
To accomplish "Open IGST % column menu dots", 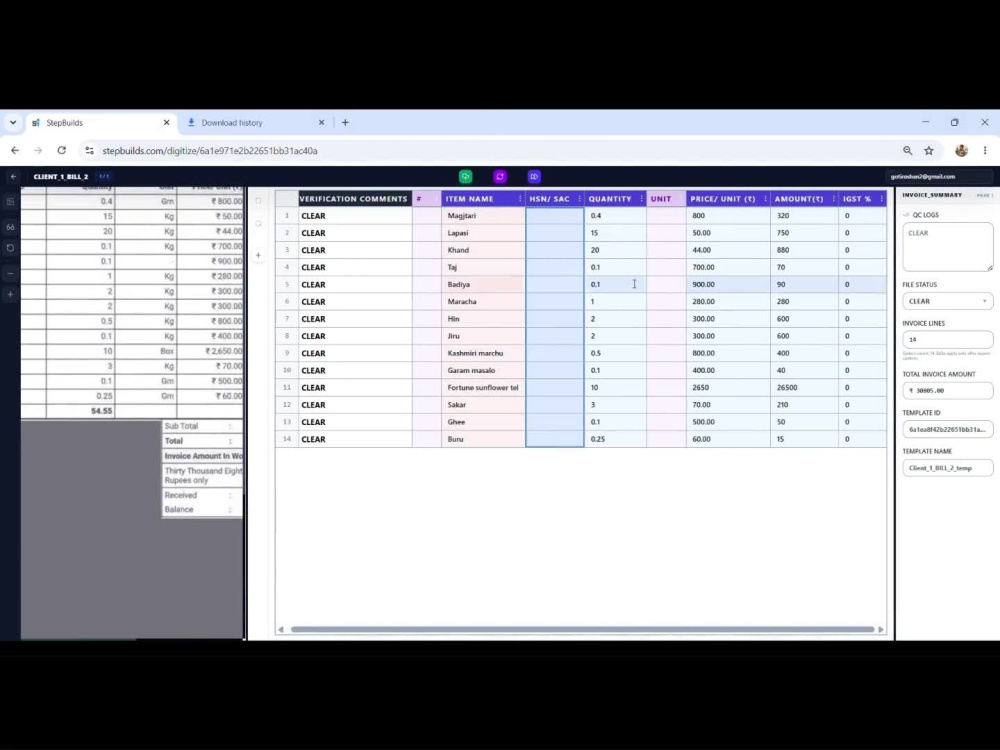I will (x=881, y=199).
